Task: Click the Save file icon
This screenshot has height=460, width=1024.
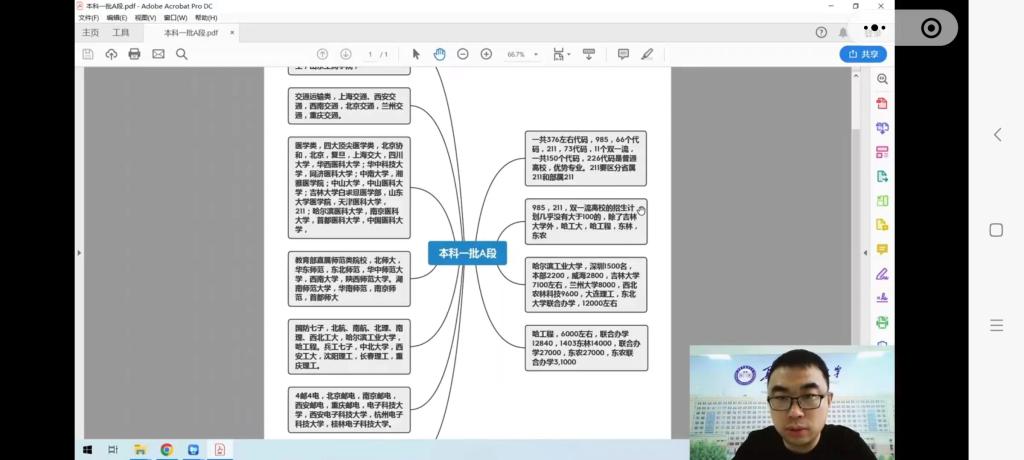Action: [88, 54]
